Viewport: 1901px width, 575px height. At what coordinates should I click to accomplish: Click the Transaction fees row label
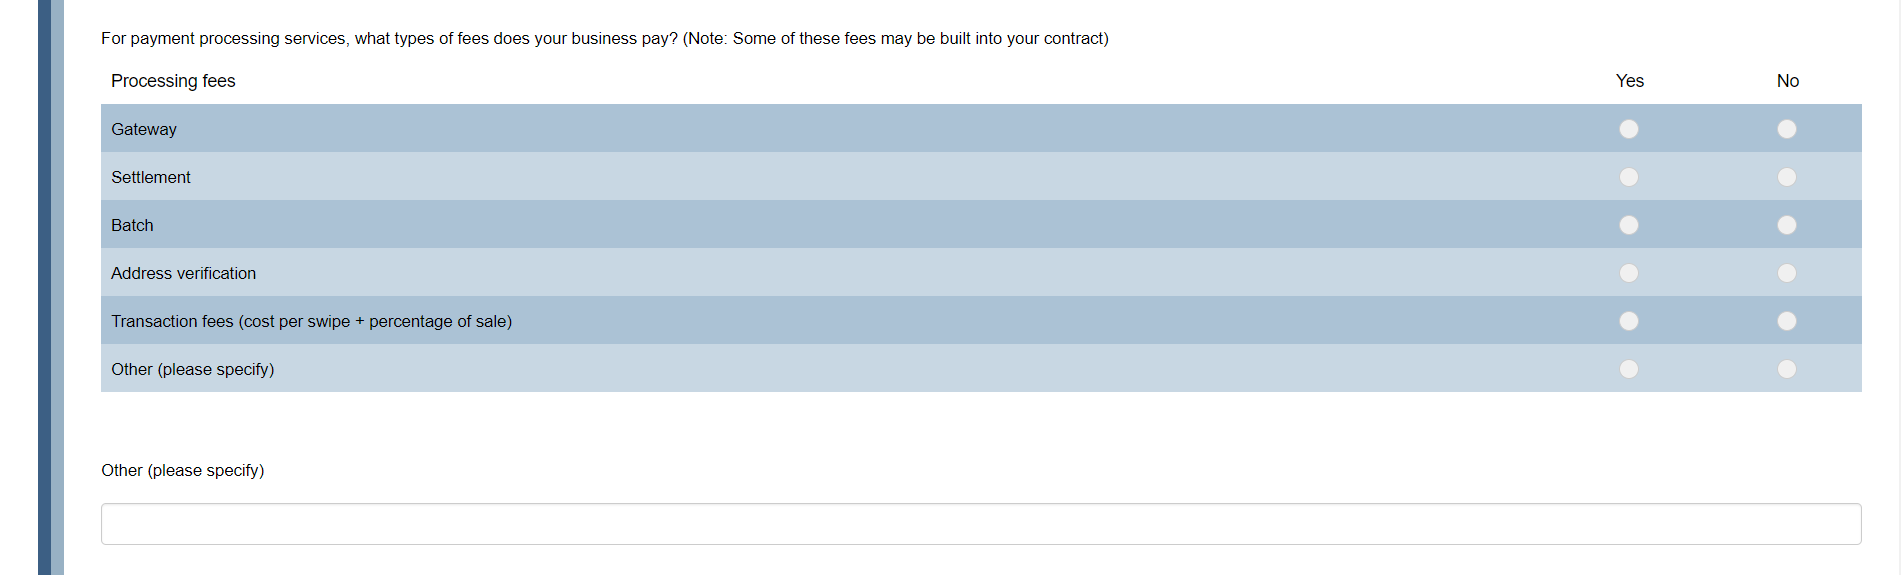[311, 321]
